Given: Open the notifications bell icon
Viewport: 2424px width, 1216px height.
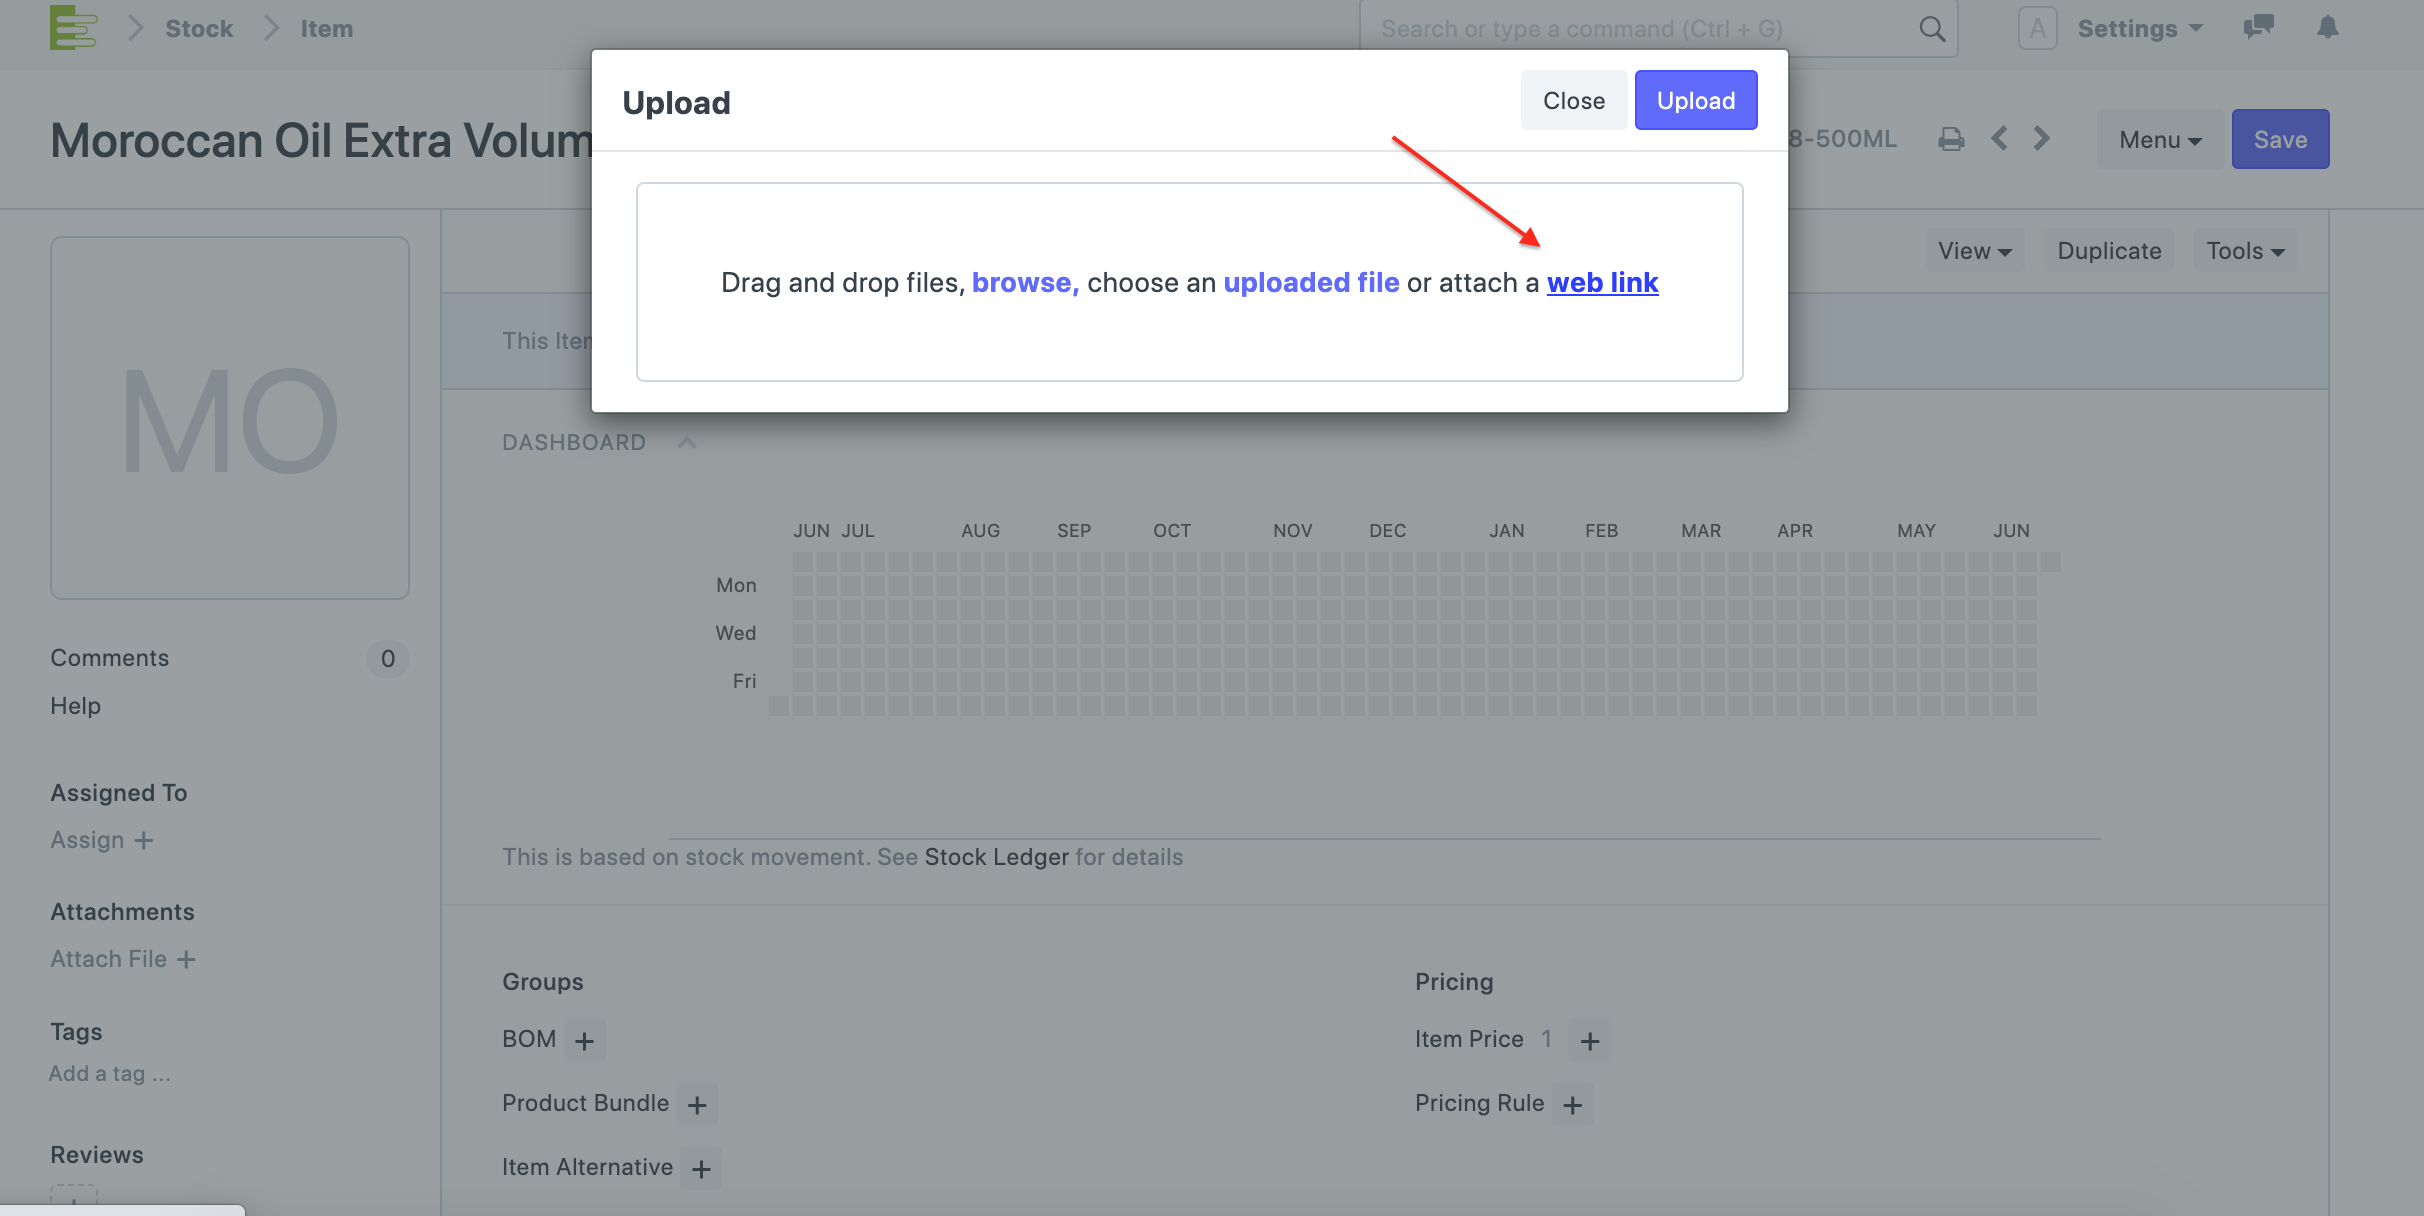Looking at the screenshot, I should tap(2328, 28).
